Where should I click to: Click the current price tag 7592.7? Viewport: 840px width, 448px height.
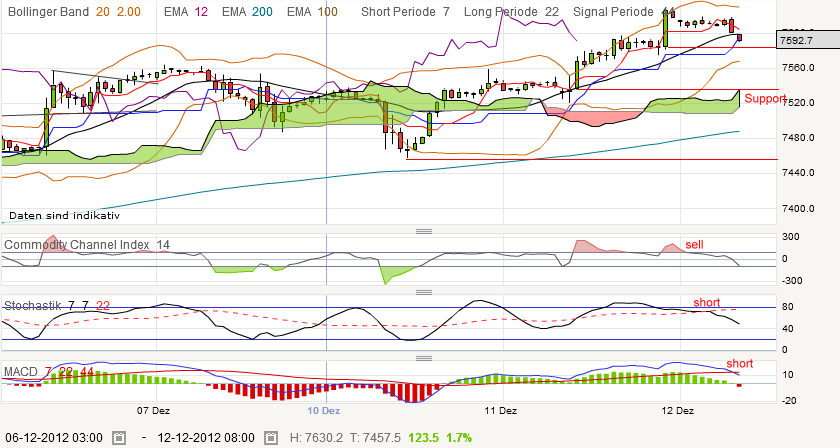point(807,40)
